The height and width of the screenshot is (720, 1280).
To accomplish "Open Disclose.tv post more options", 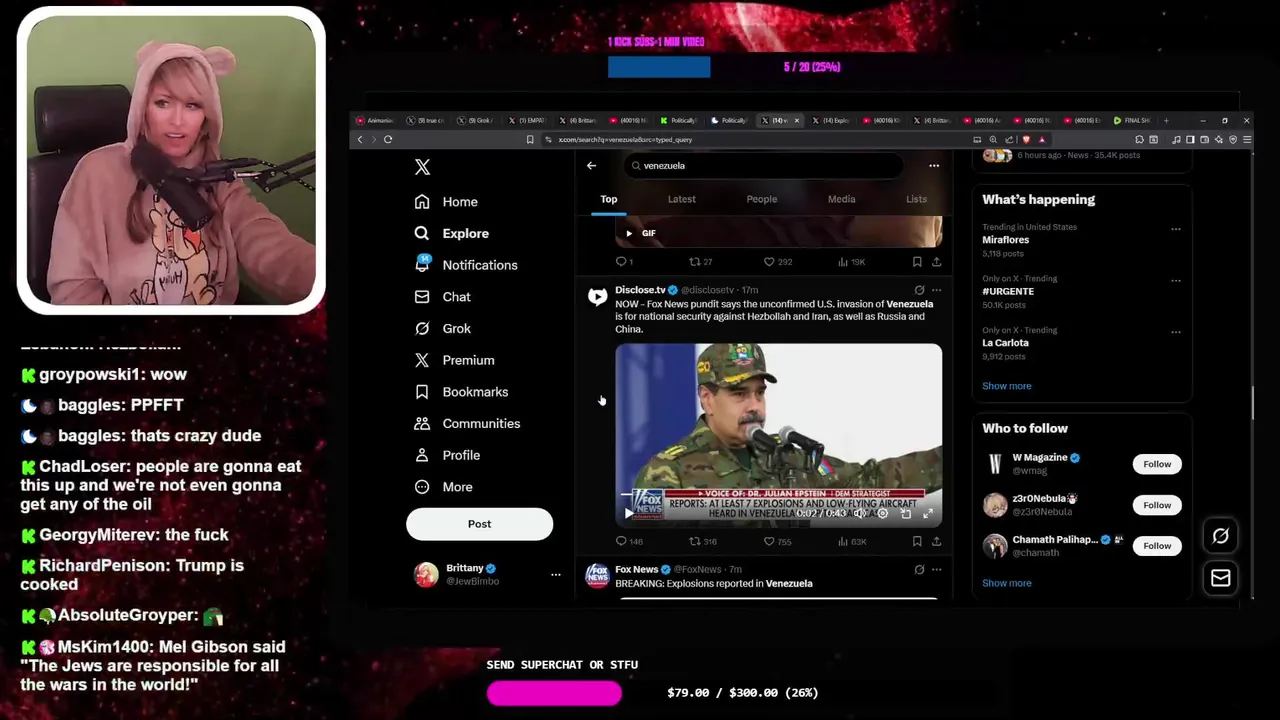I will pos(936,290).
